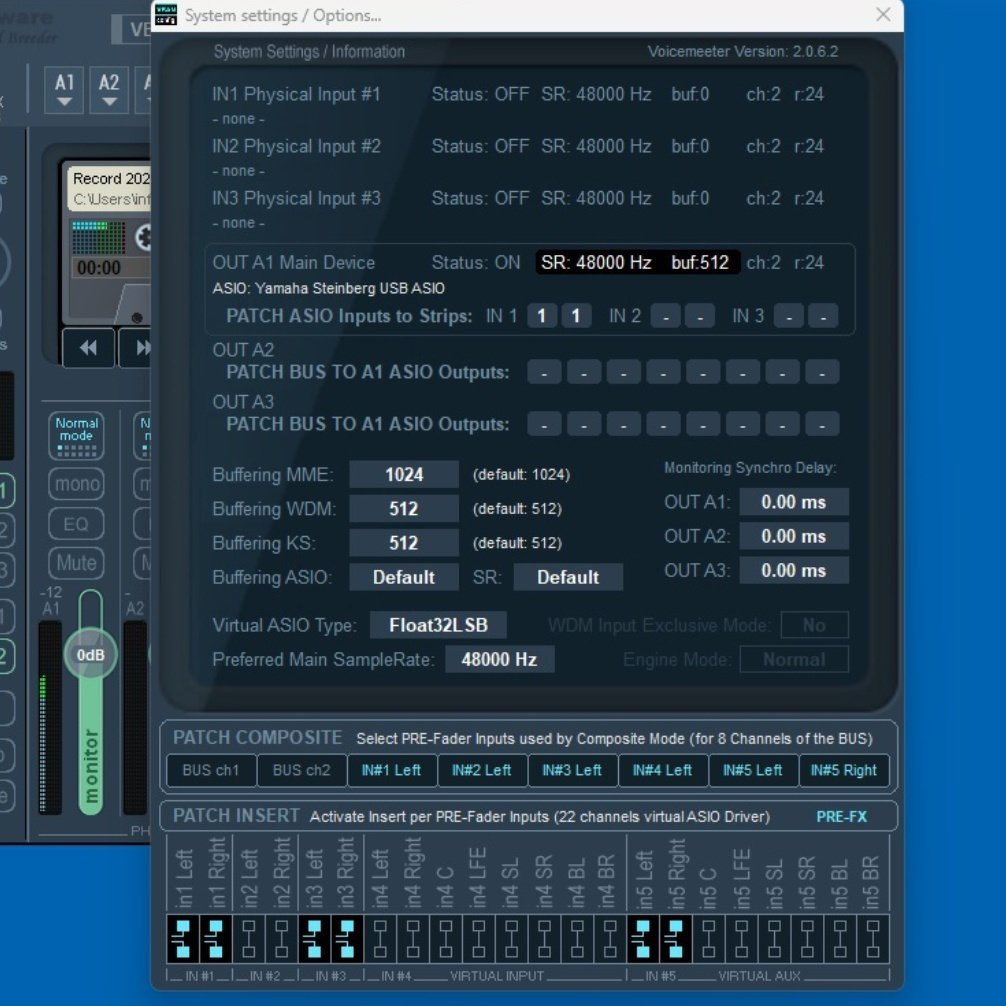Turn on the in5 BL insert

point(840,939)
